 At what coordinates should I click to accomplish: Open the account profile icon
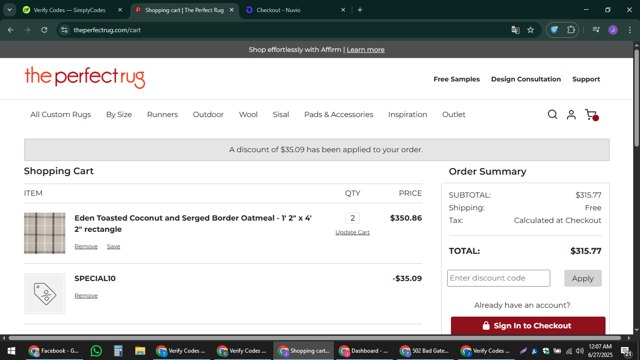tap(571, 115)
